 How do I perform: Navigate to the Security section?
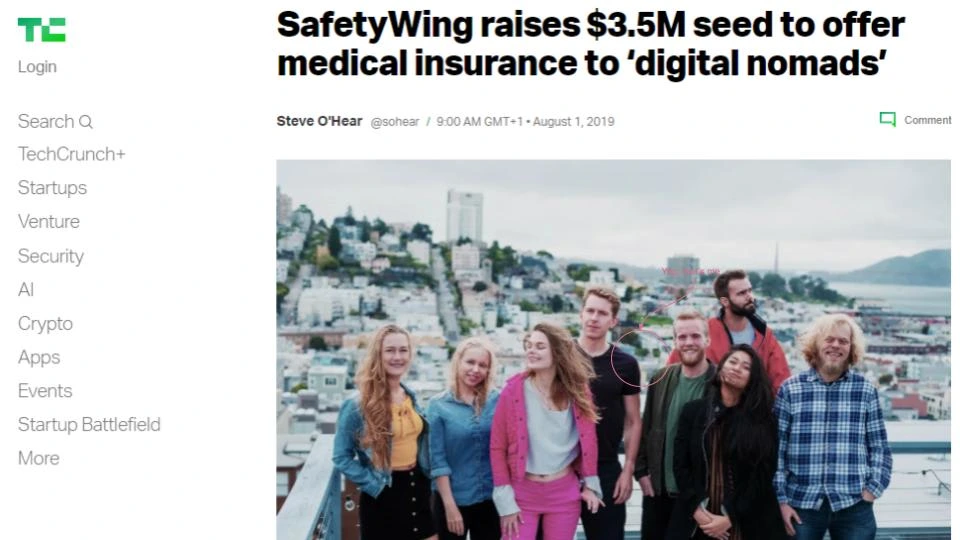click(x=51, y=256)
